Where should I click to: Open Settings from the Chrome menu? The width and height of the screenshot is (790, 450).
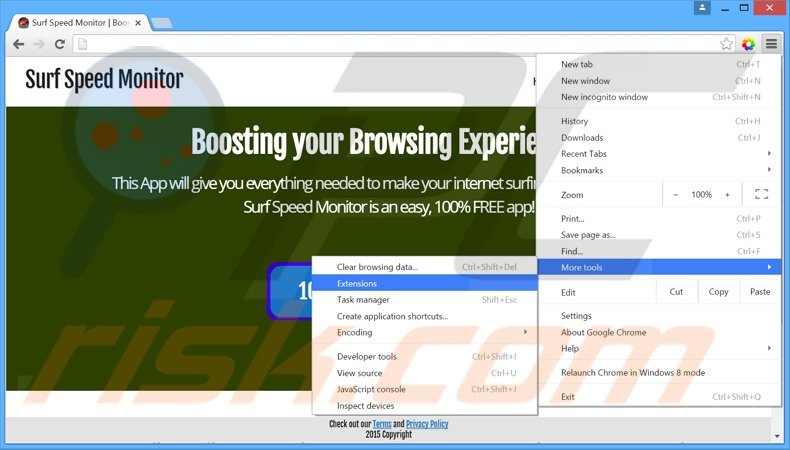pyautogui.click(x=660, y=315)
